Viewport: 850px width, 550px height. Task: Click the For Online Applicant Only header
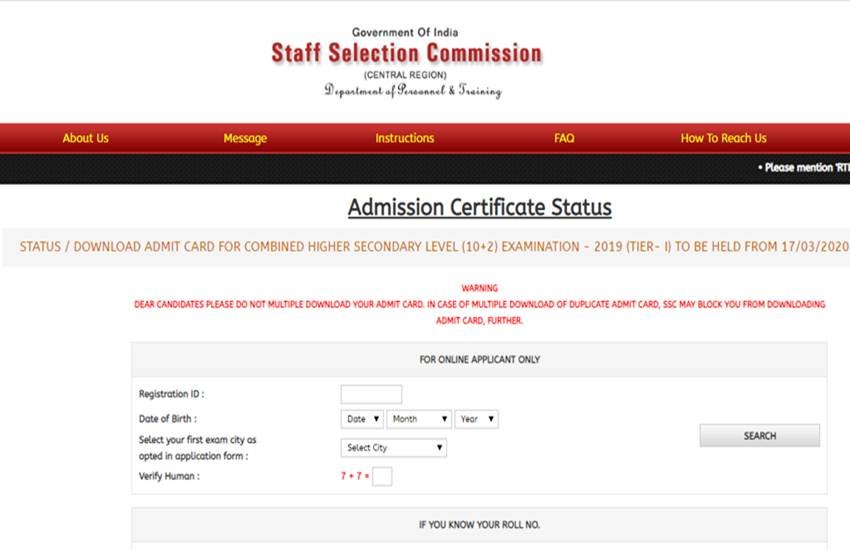(479, 359)
